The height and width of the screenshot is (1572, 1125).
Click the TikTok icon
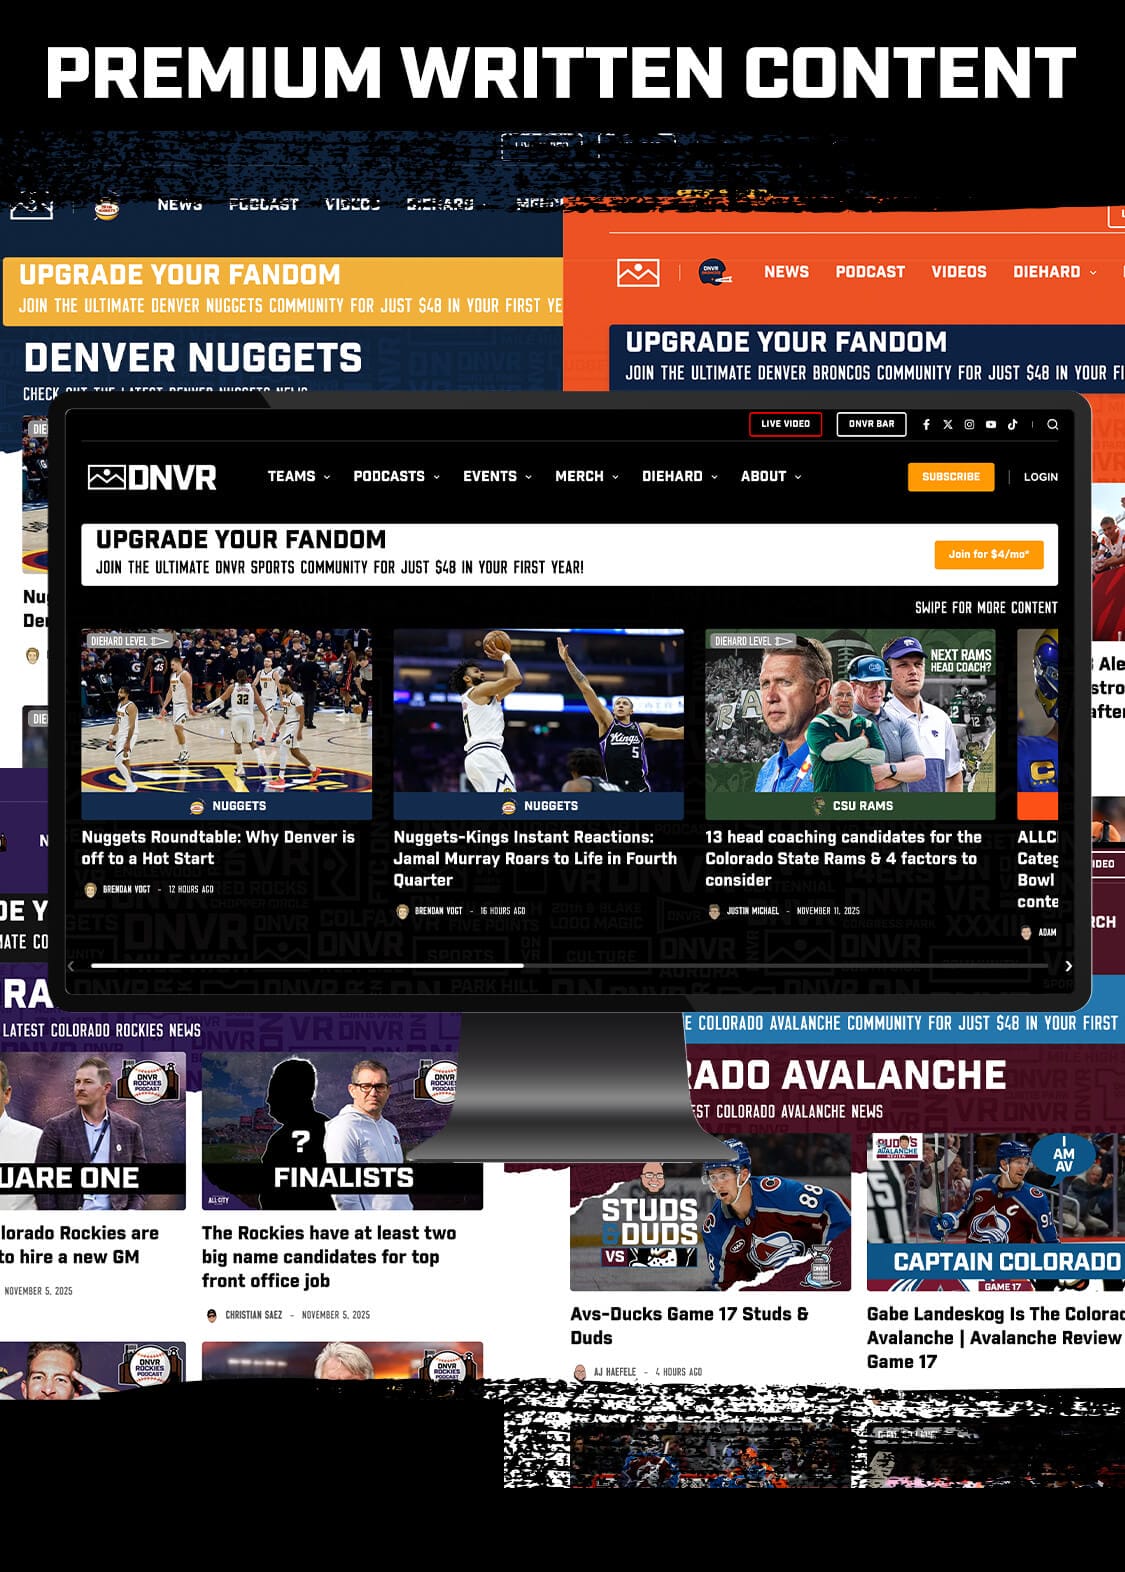(x=1012, y=425)
